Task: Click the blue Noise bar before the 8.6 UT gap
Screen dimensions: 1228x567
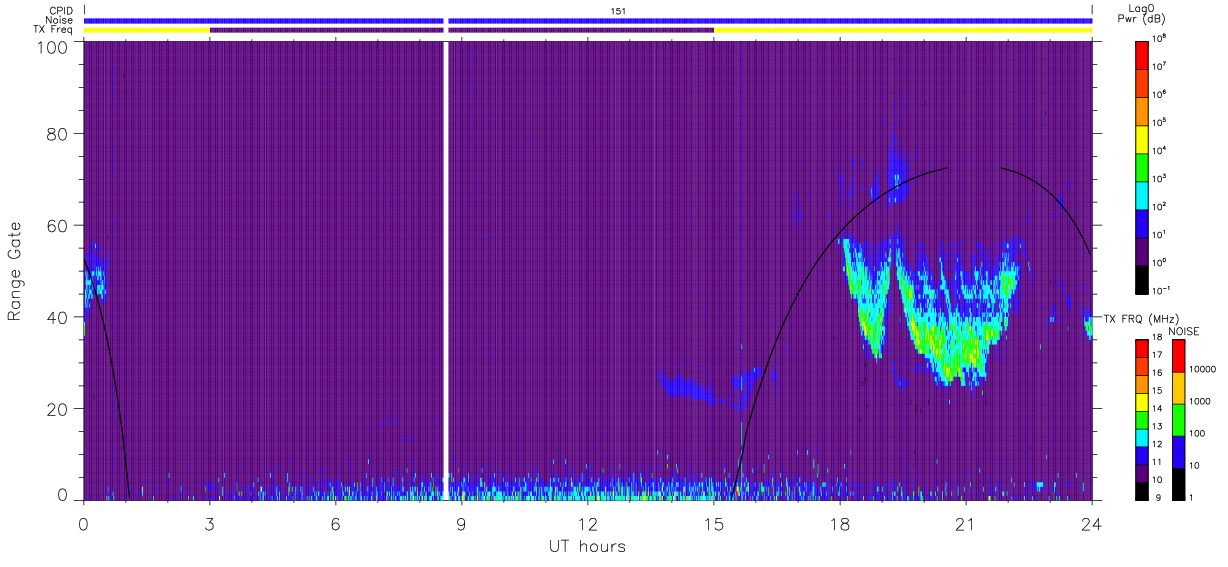Action: (x=264, y=20)
